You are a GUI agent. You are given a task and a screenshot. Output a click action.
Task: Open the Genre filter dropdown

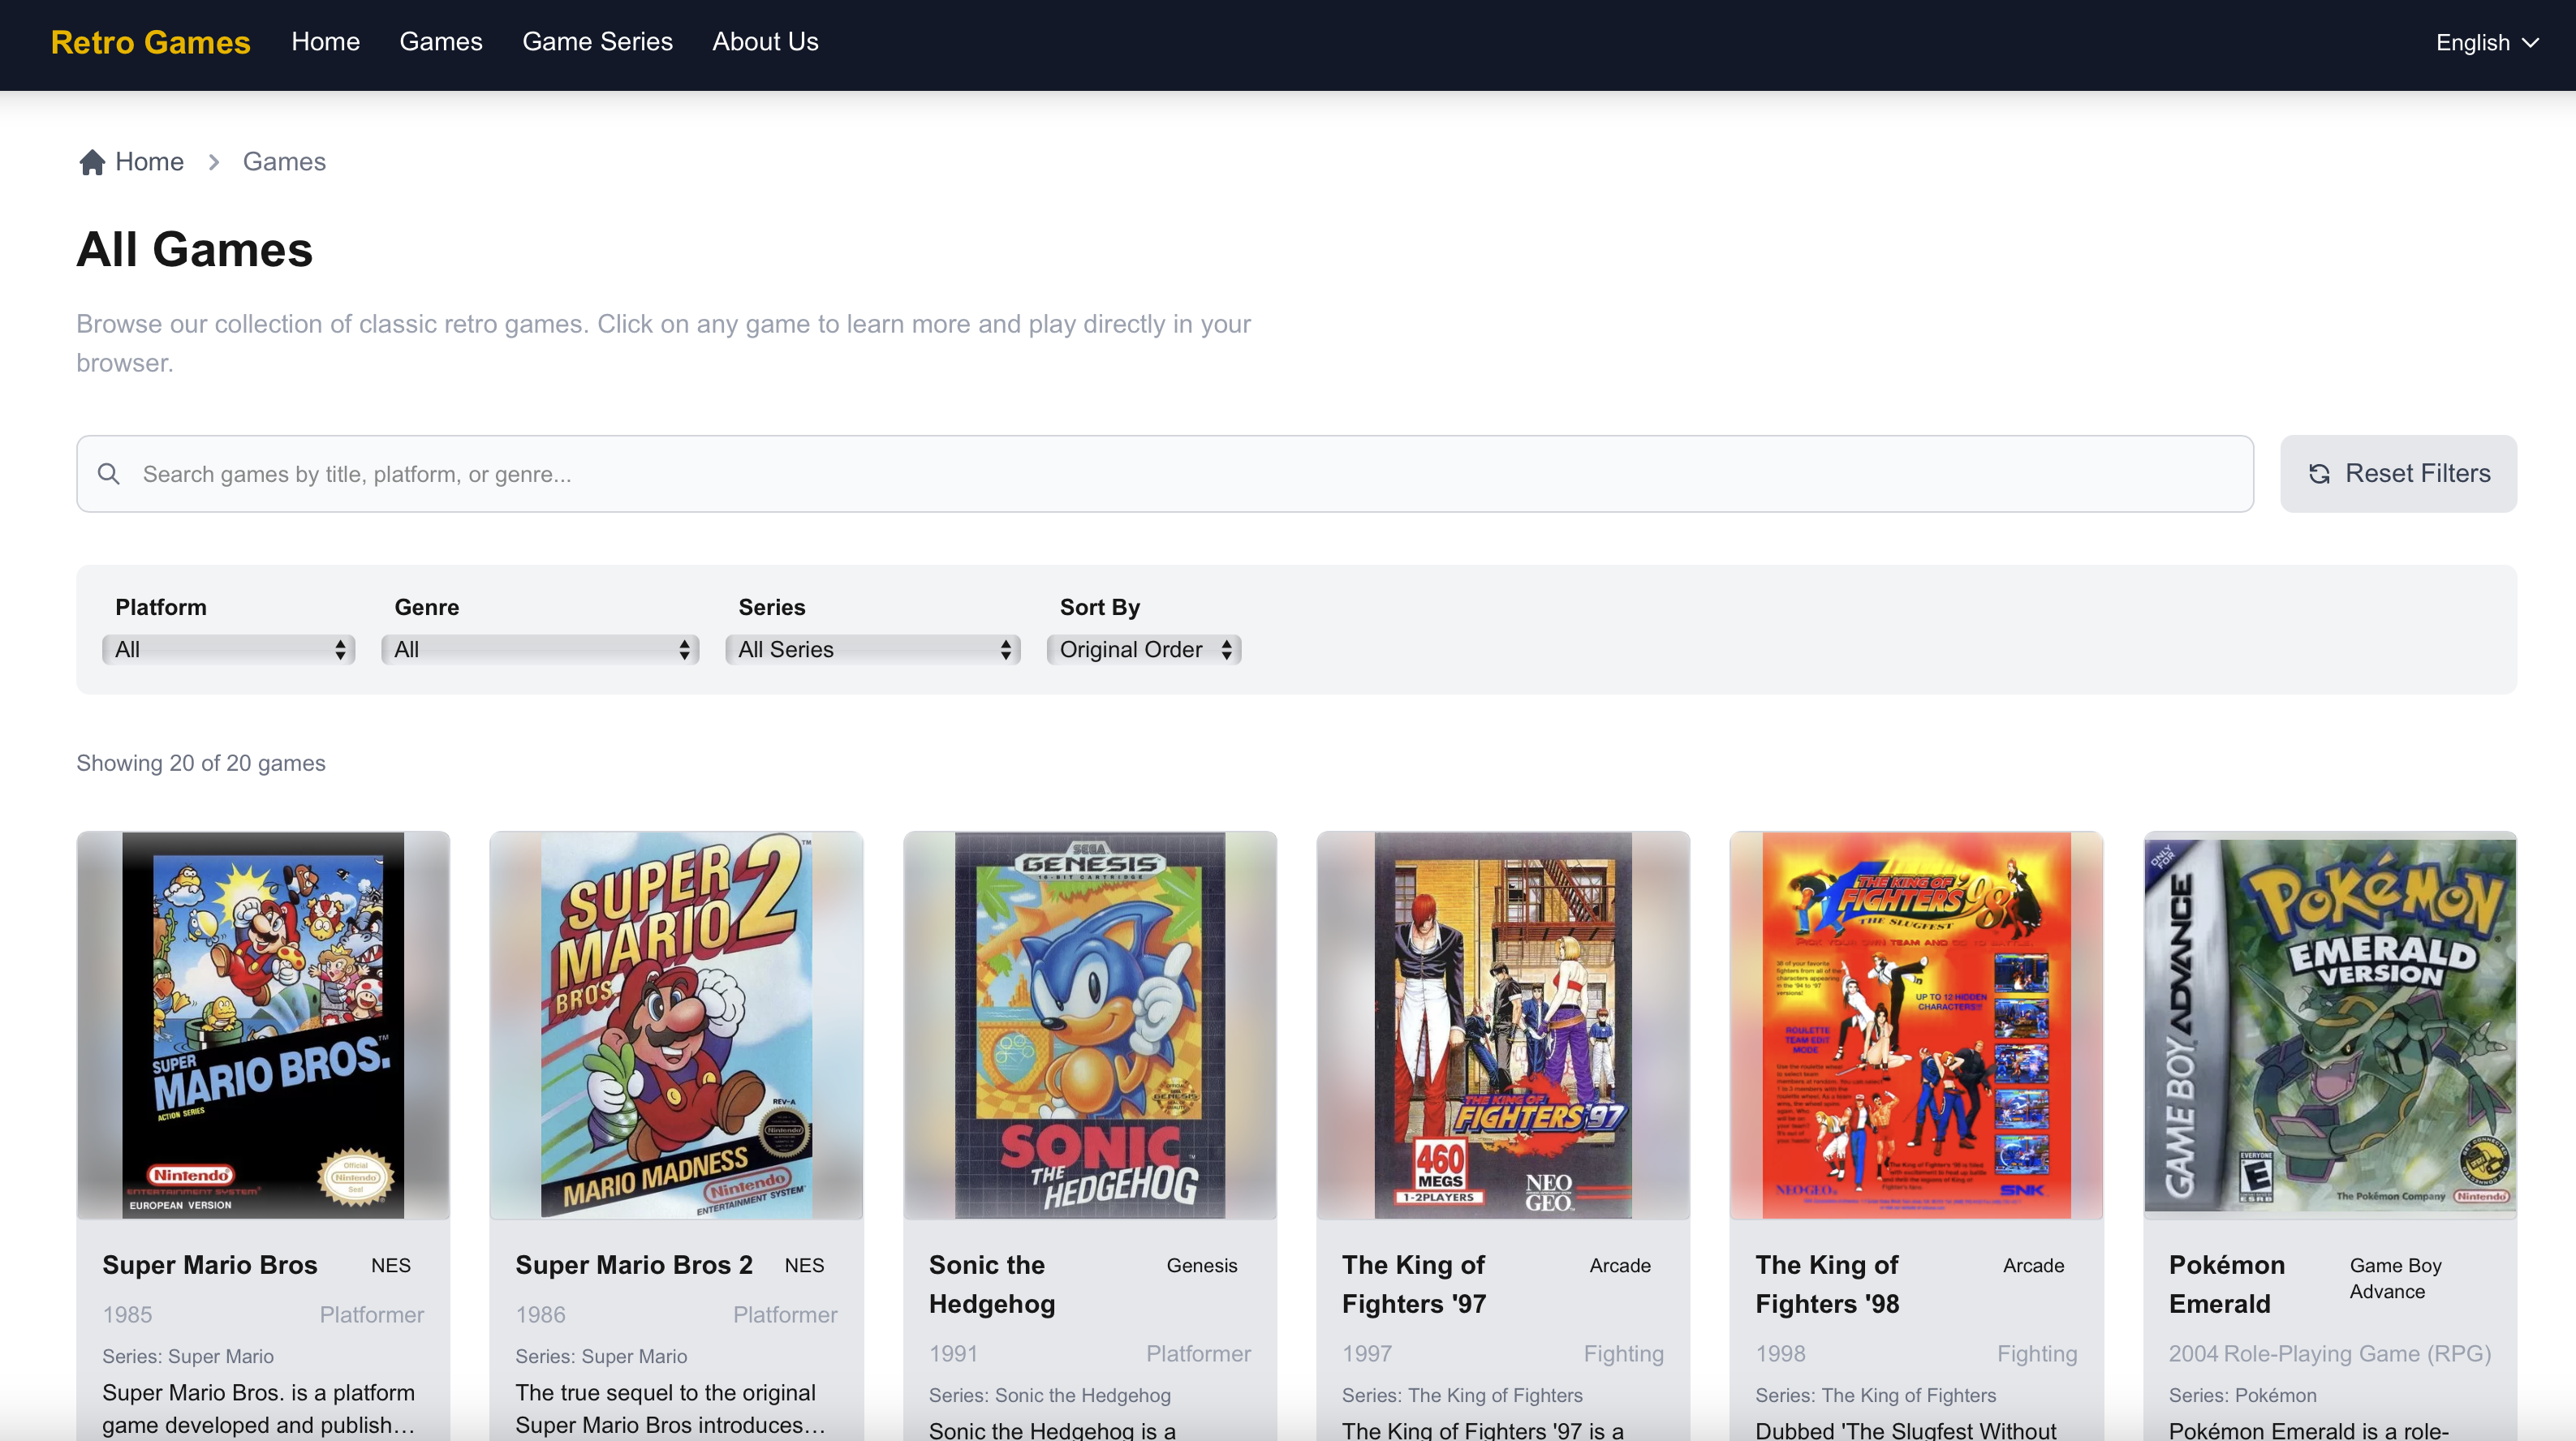(540, 650)
